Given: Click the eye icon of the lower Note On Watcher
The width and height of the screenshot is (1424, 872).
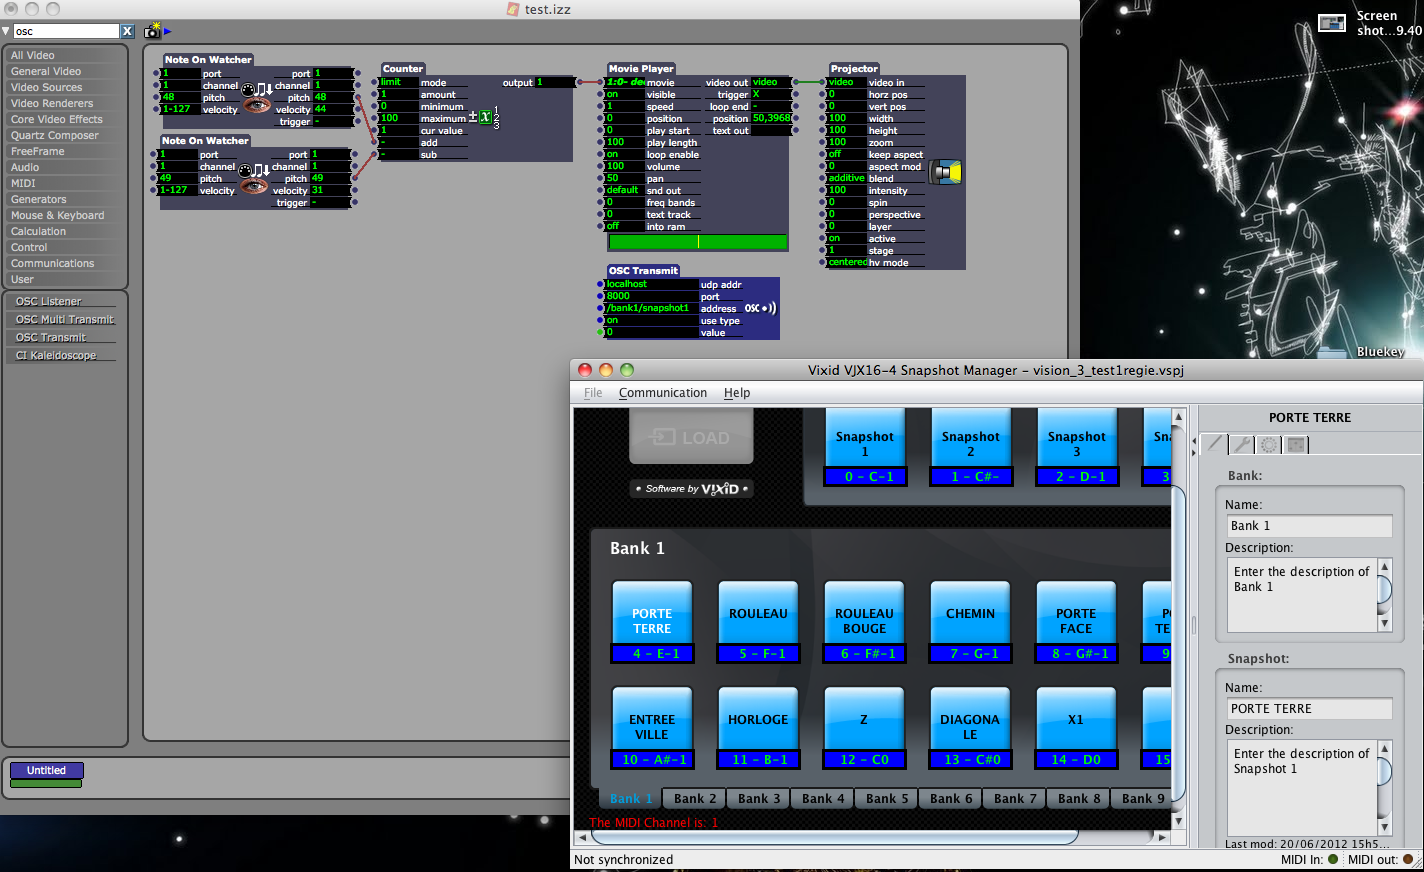Looking at the screenshot, I should [x=254, y=186].
